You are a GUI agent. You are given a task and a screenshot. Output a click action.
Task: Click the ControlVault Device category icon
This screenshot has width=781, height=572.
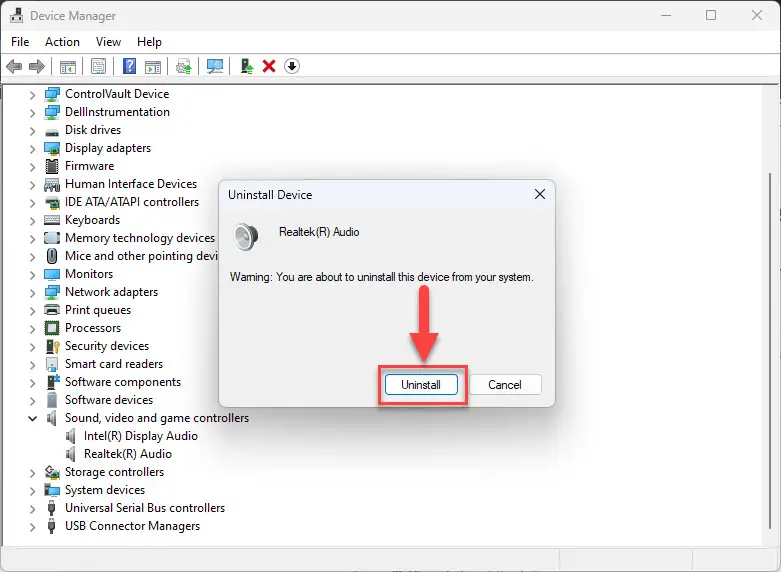pyautogui.click(x=52, y=94)
